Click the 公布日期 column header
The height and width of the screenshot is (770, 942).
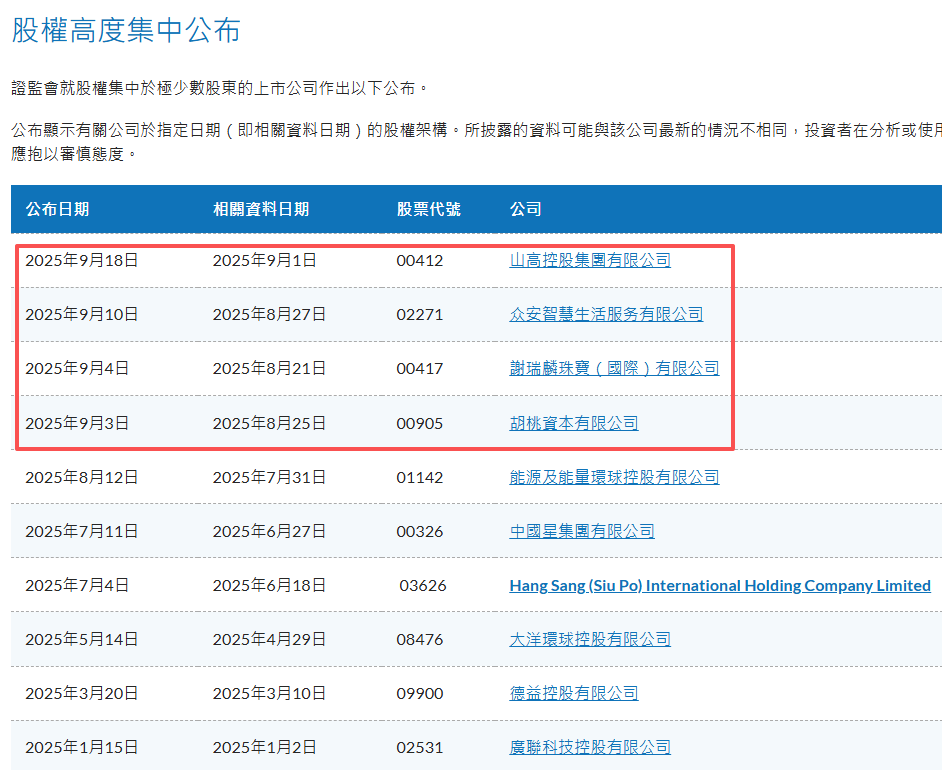pyautogui.click(x=57, y=209)
